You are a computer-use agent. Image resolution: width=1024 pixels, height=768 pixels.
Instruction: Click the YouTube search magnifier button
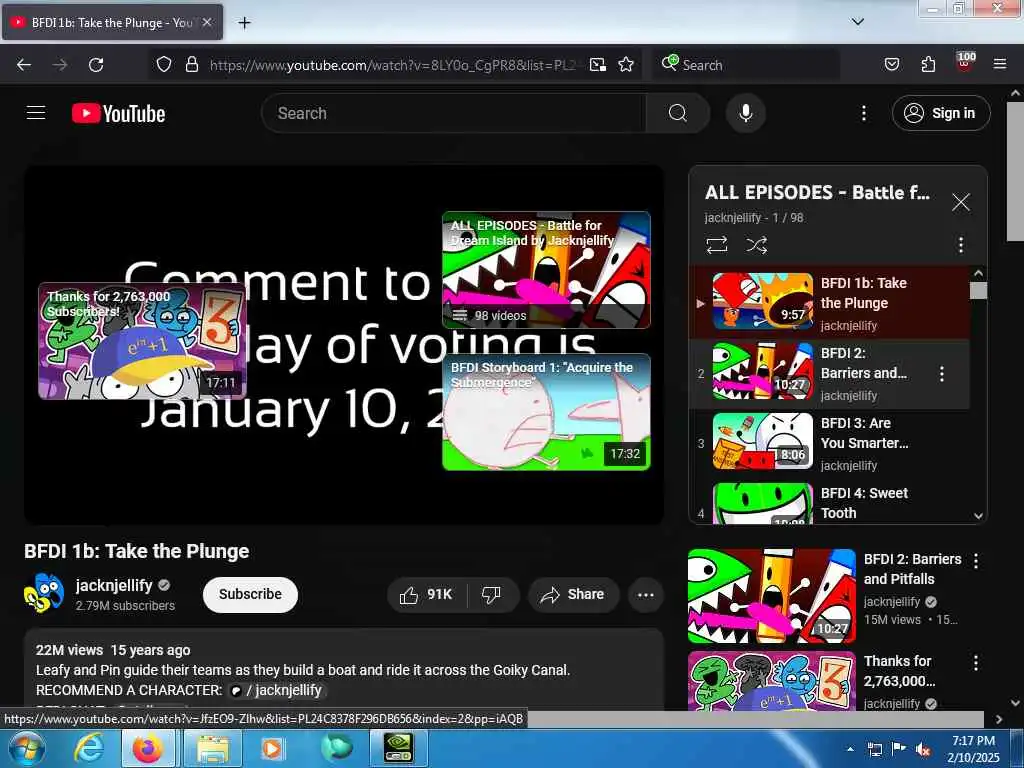click(x=677, y=113)
